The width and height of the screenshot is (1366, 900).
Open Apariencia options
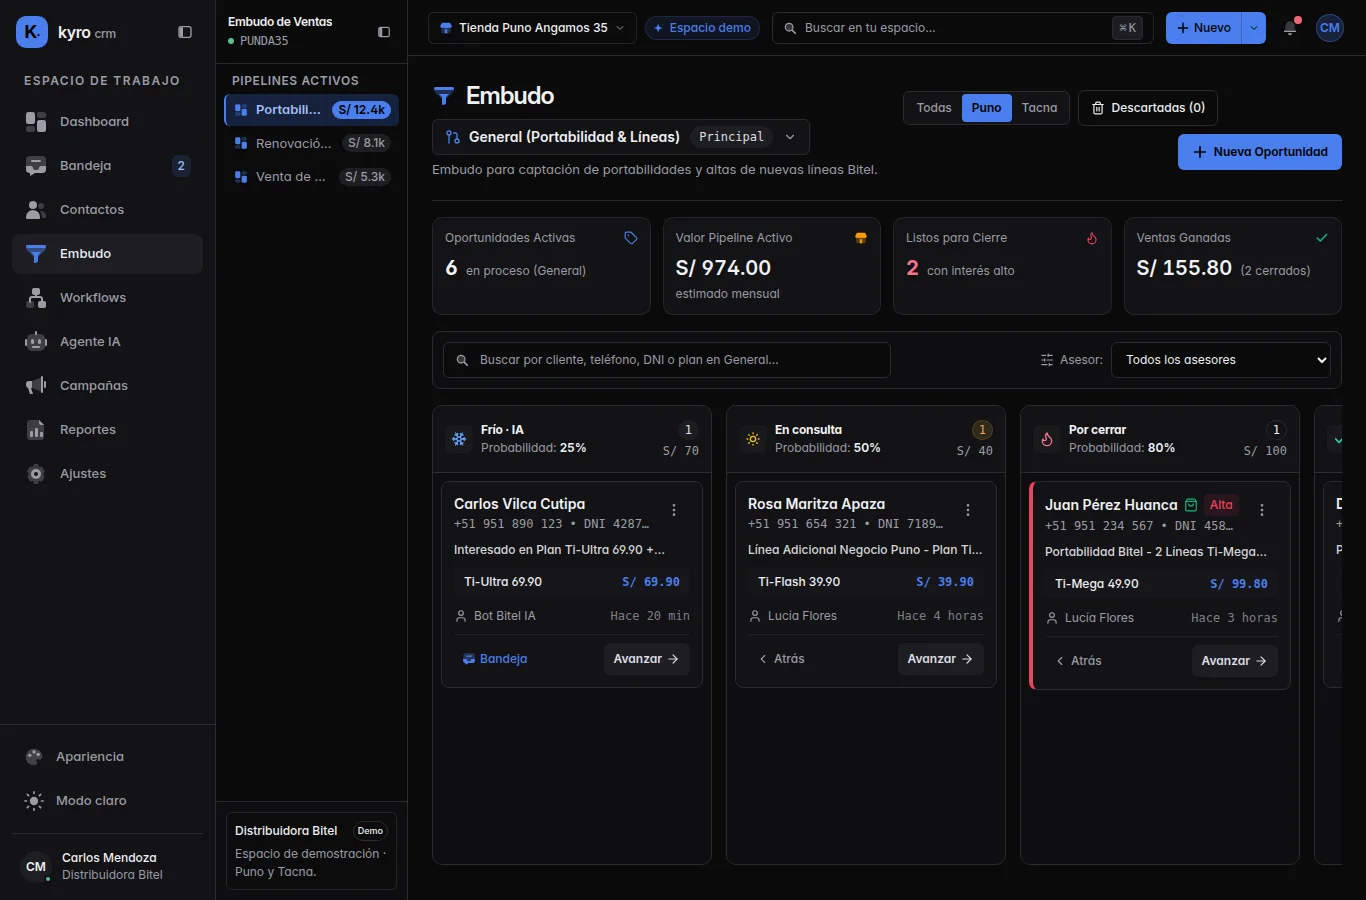[x=107, y=757]
